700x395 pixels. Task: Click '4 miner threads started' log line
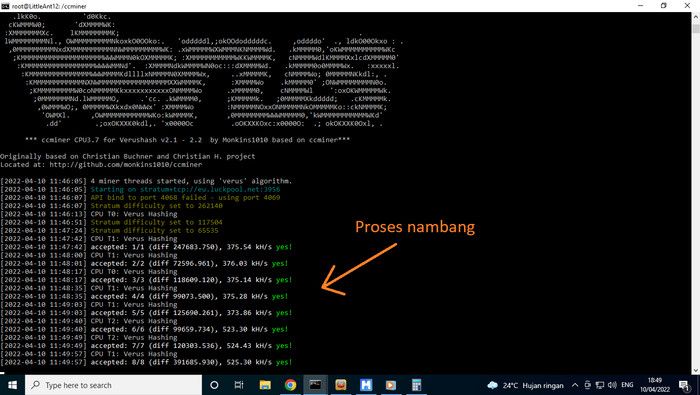coord(146,181)
